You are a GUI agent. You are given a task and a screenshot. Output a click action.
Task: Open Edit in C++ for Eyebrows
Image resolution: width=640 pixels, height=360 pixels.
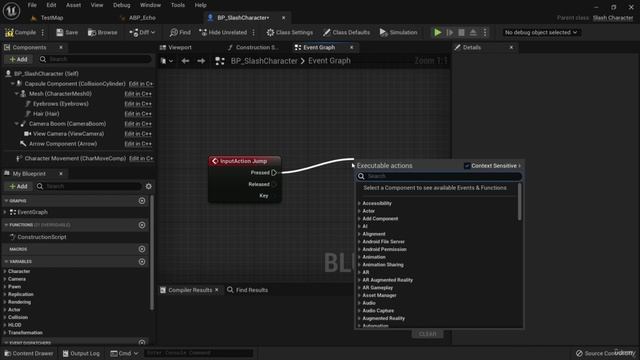tap(138, 104)
